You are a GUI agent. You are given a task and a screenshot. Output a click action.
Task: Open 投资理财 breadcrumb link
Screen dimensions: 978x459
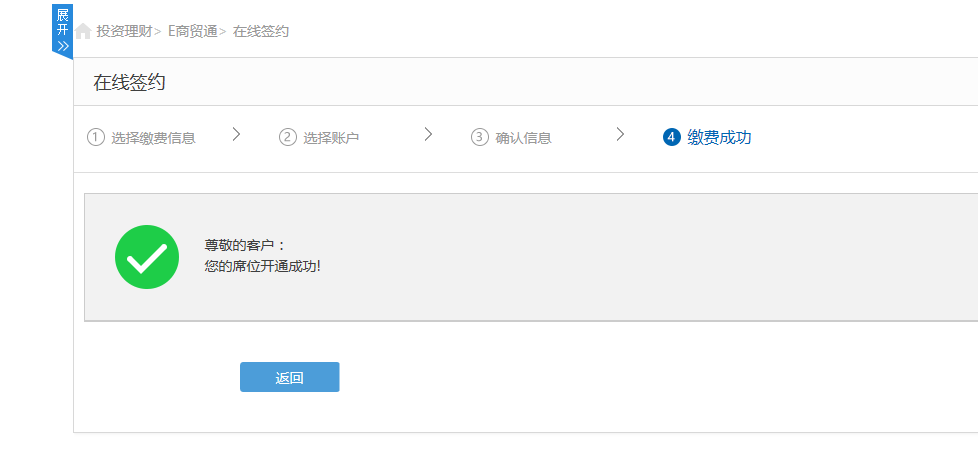(x=125, y=31)
